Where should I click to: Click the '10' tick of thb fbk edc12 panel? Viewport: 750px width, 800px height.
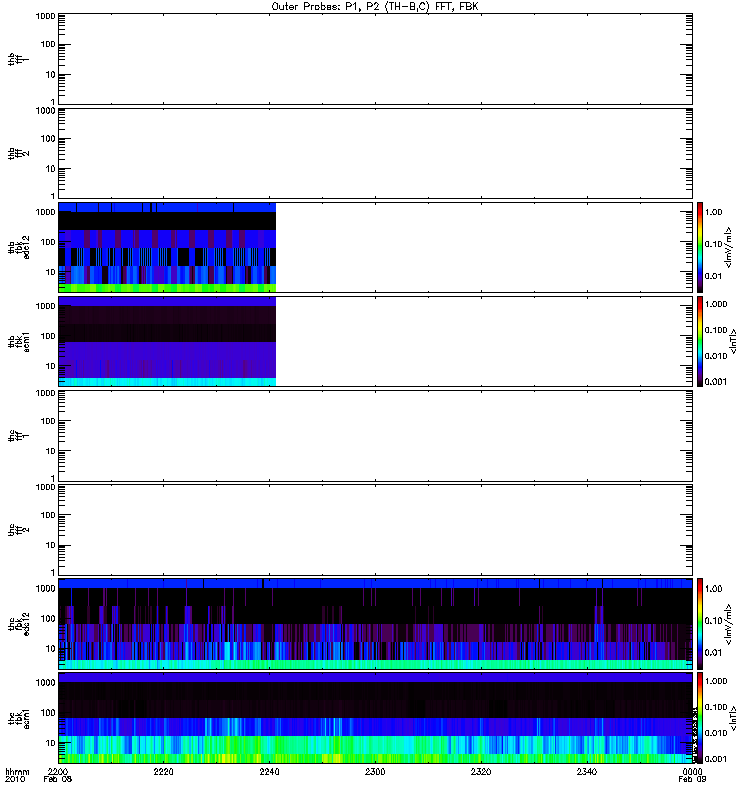51,272
